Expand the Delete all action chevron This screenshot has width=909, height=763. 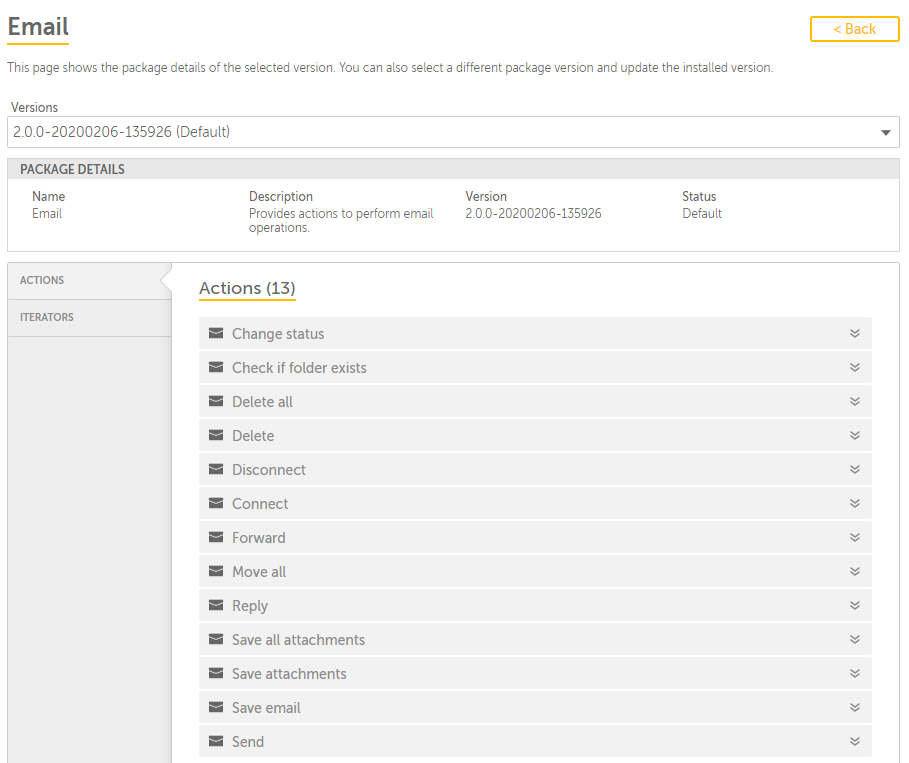[x=855, y=401]
